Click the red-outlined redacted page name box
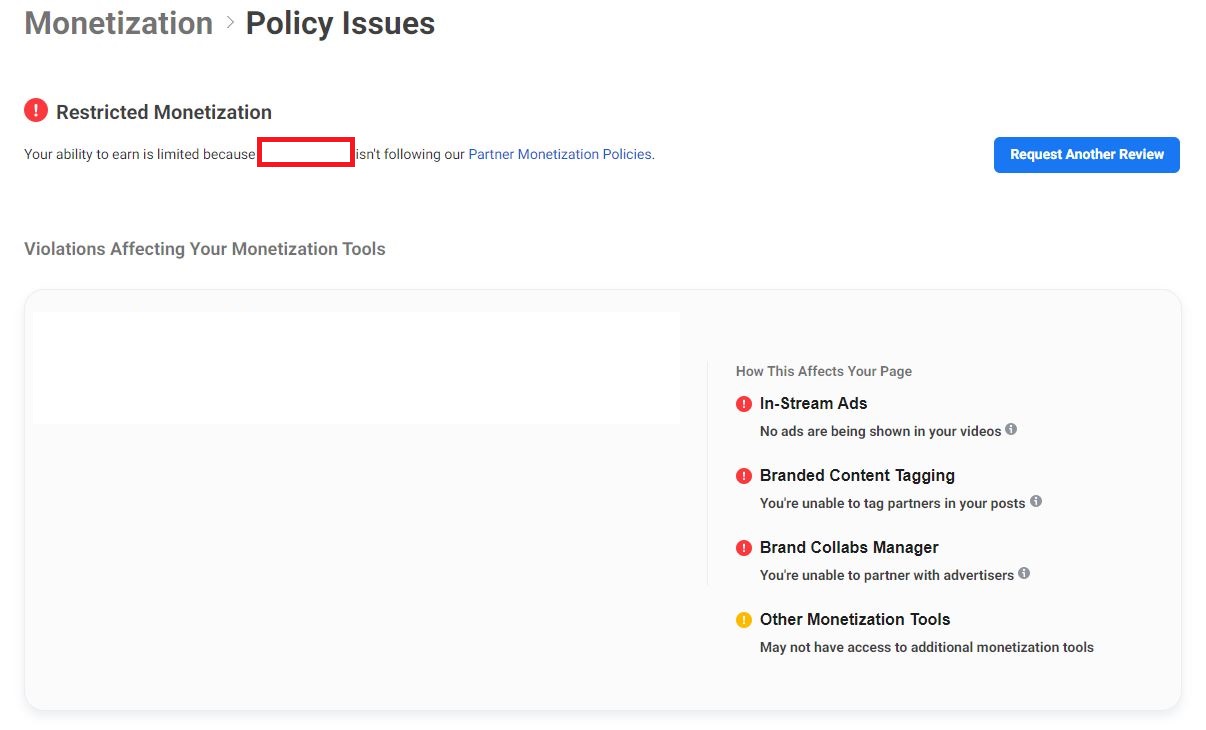 (x=306, y=153)
